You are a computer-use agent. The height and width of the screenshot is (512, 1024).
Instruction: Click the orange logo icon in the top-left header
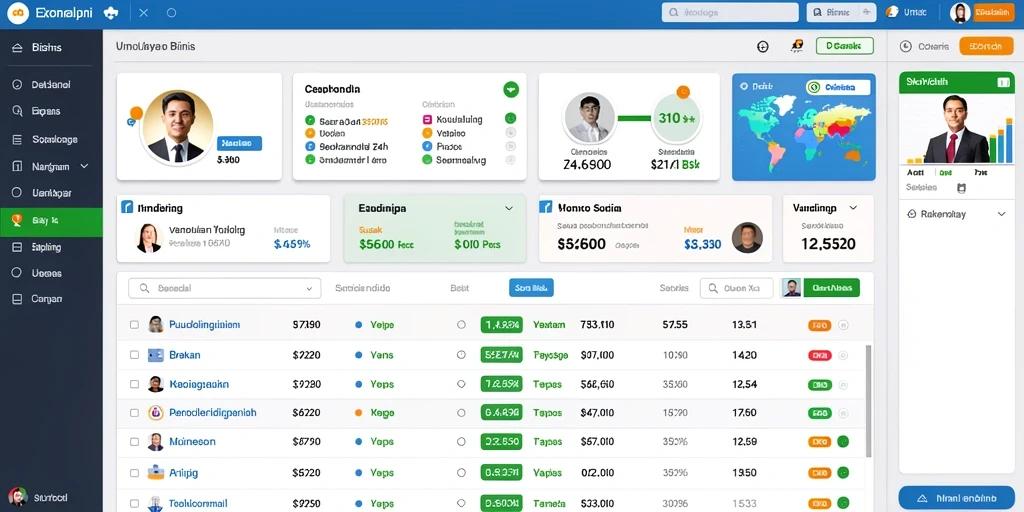[18, 12]
